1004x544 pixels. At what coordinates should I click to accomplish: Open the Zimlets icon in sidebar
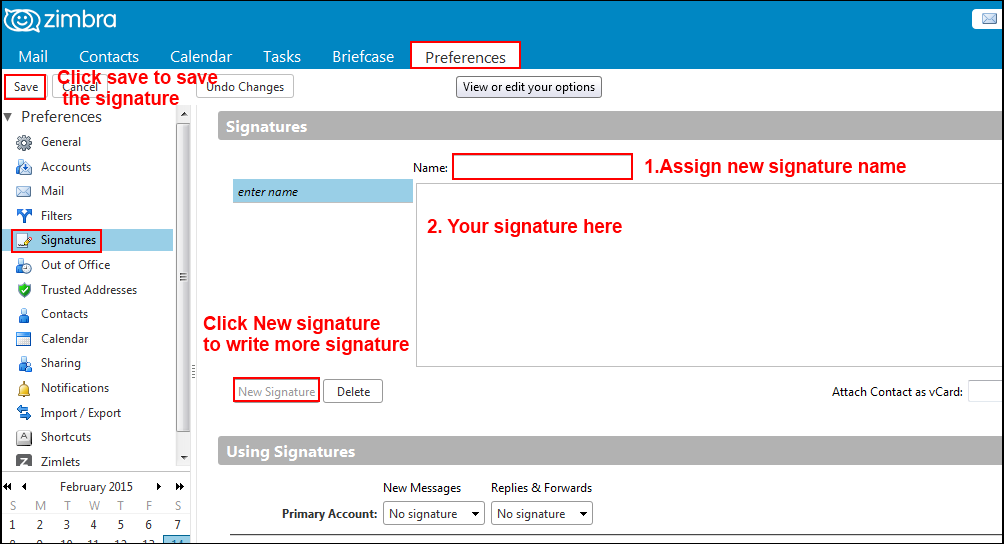click(x=24, y=462)
